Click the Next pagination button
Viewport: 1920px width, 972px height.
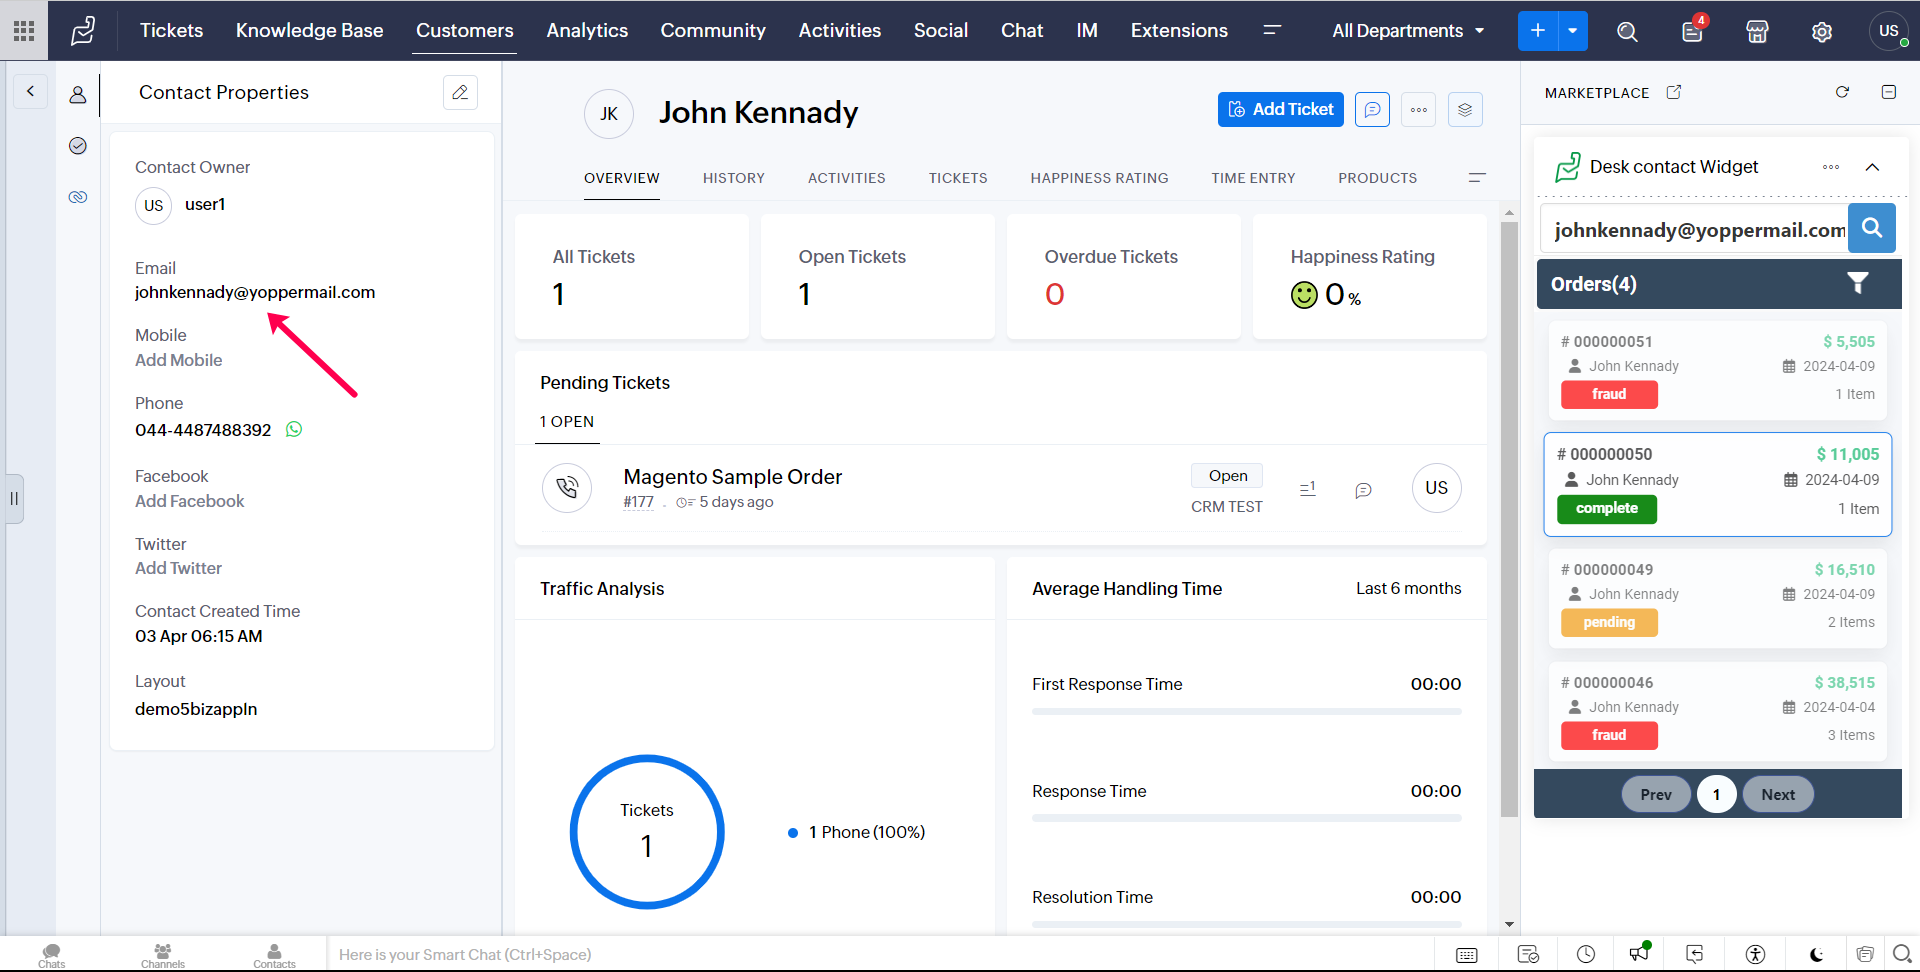coord(1777,794)
